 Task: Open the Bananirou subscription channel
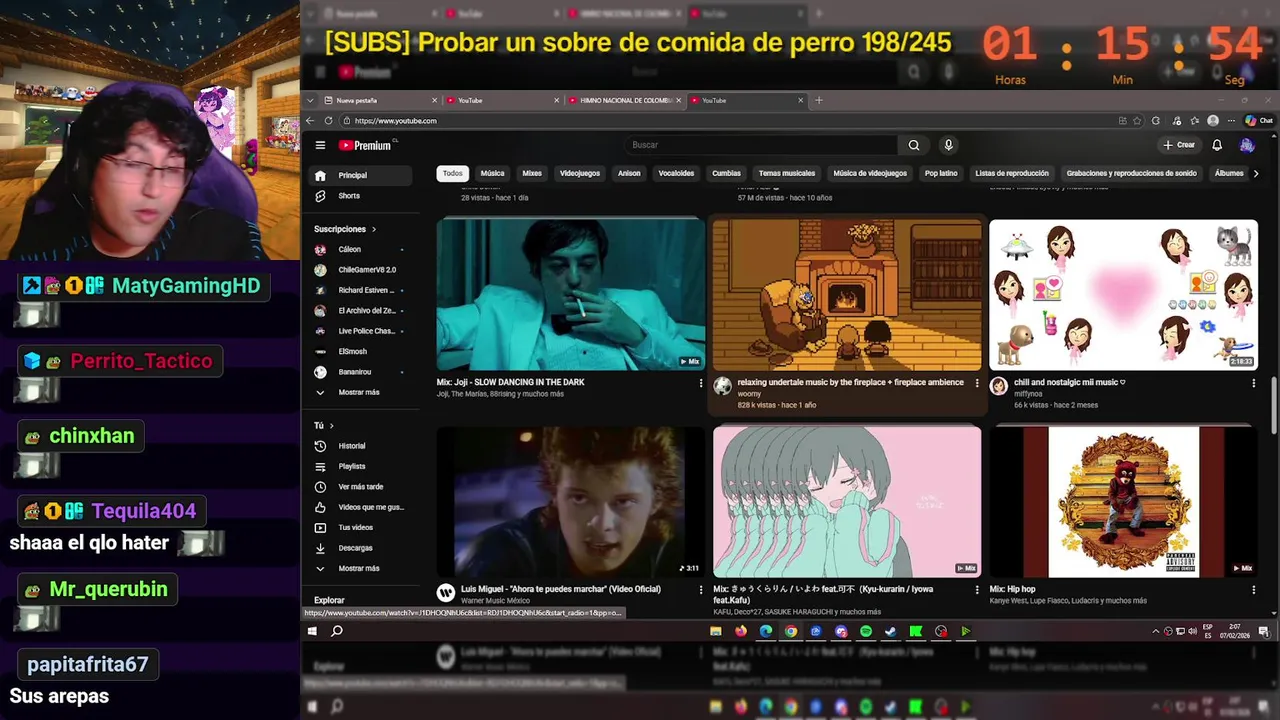point(362,372)
